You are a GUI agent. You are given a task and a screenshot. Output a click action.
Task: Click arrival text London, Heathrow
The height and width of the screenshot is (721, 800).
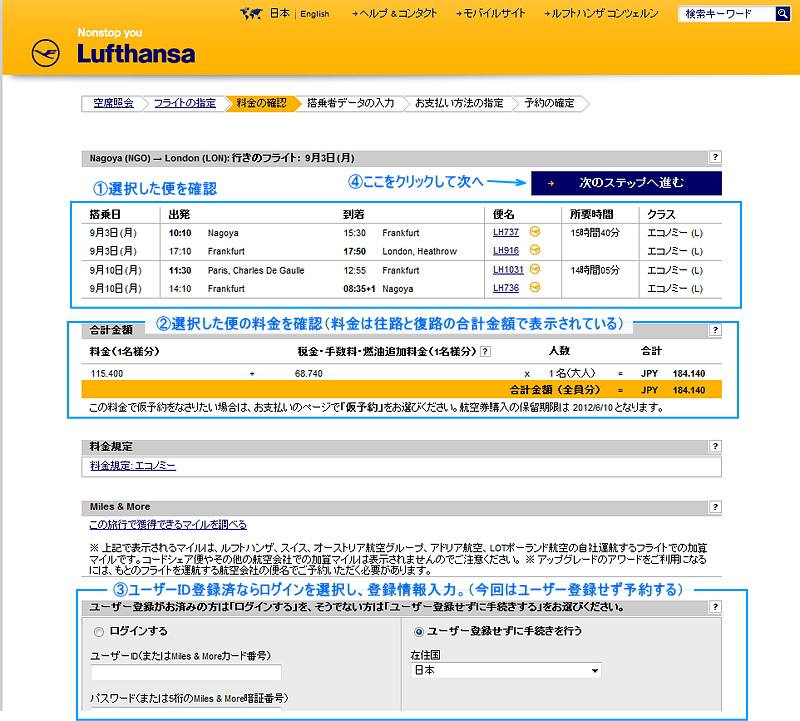pos(419,251)
